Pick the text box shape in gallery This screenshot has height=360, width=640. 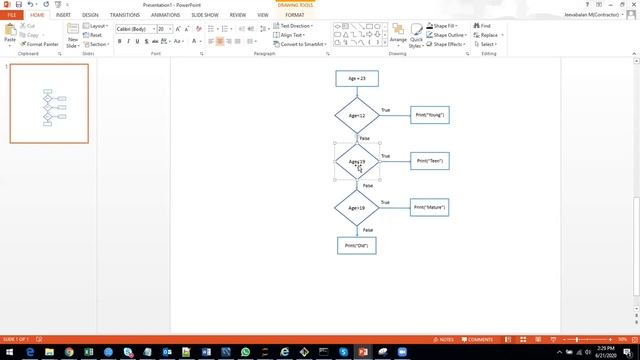pyautogui.click(x=345, y=26)
